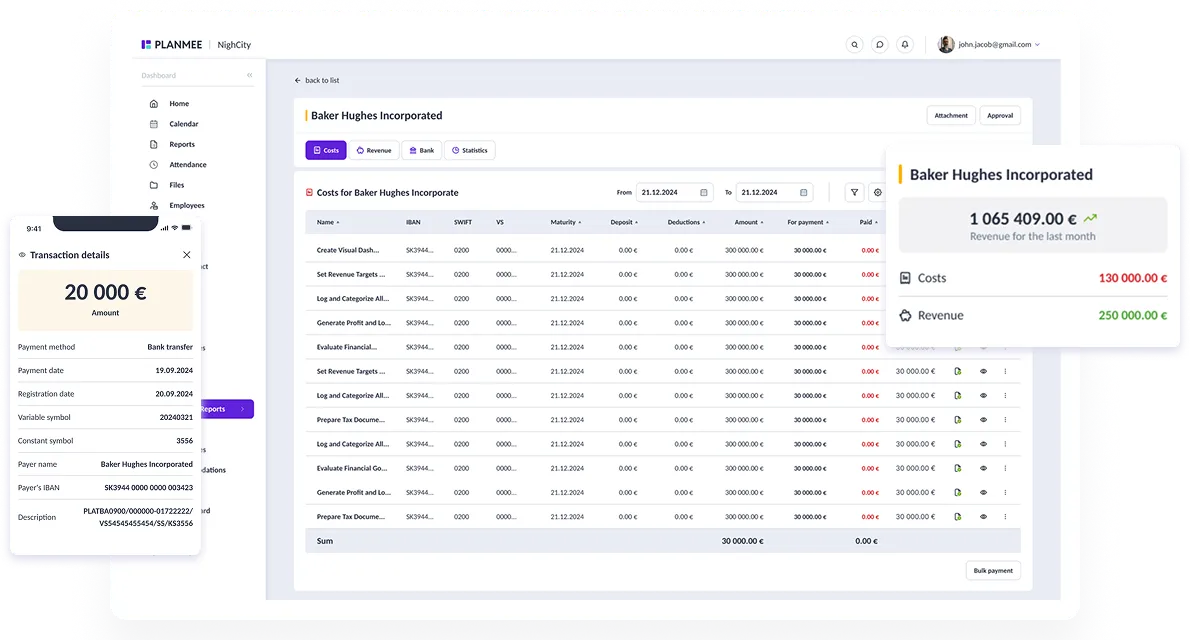
Task: Sort the table by Deposit column
Action: [624, 222]
